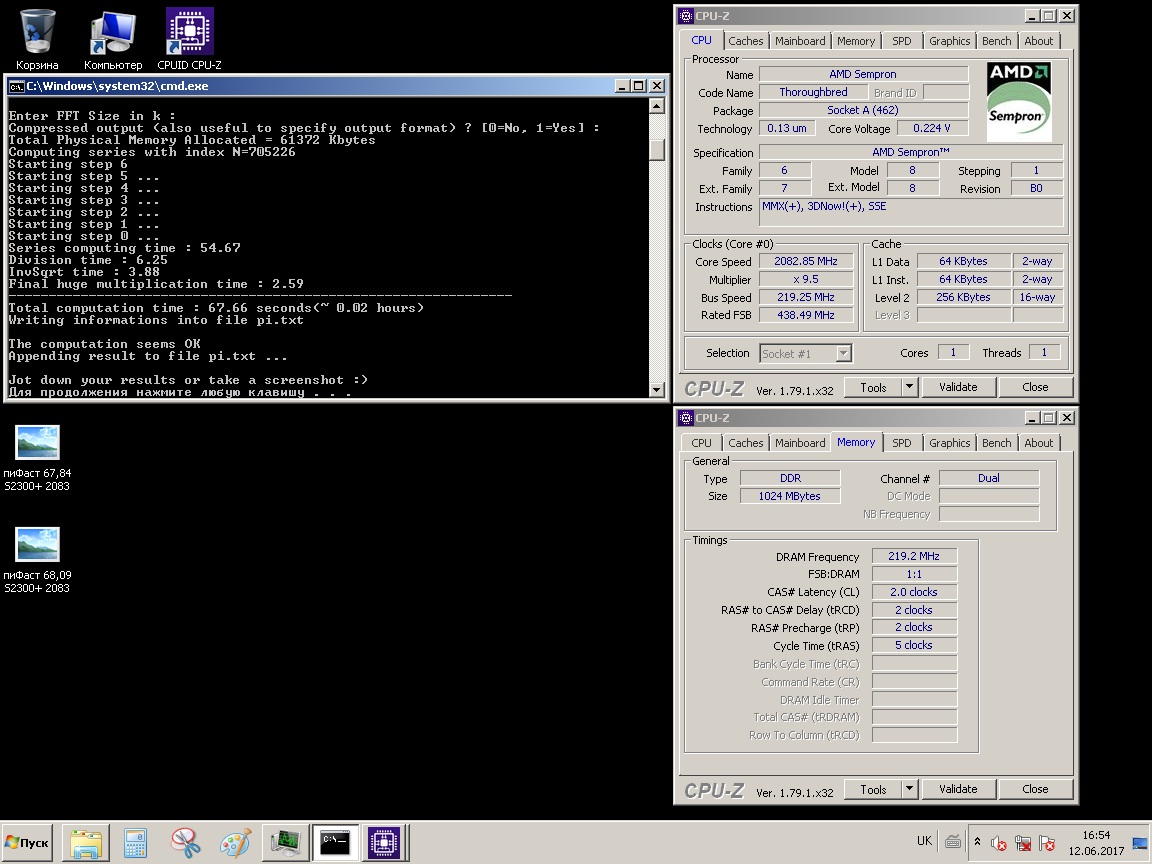Open the Paint taskbar icon
Image resolution: width=1152 pixels, height=864 pixels.
point(235,843)
